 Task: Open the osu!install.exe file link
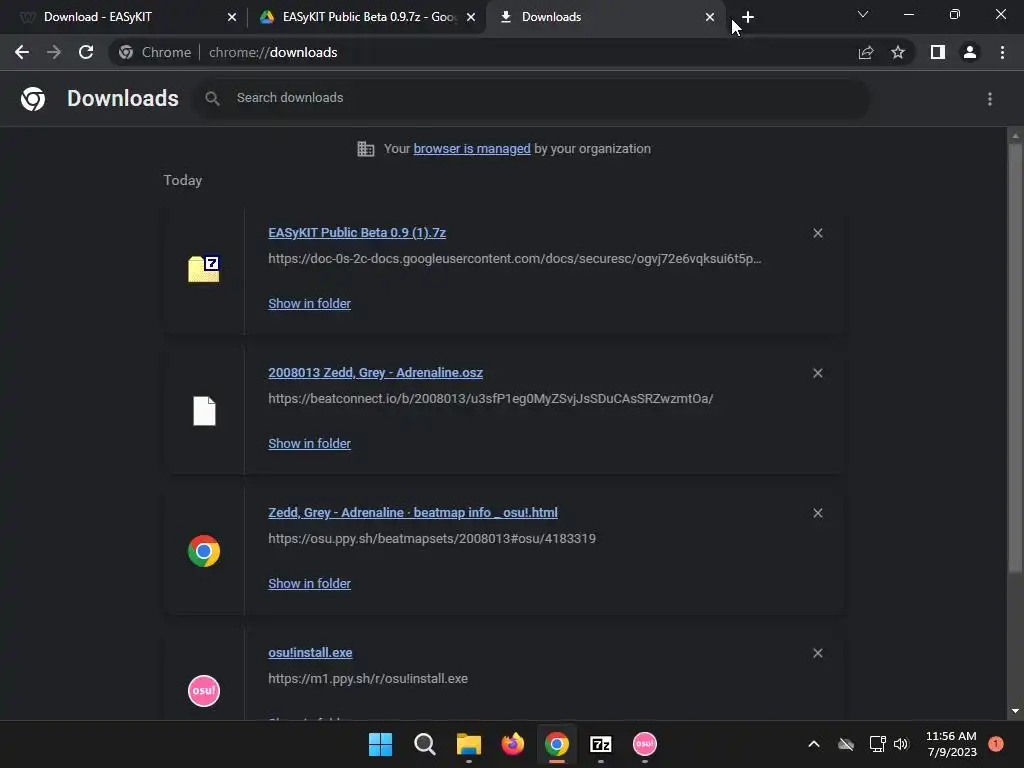pyautogui.click(x=310, y=652)
